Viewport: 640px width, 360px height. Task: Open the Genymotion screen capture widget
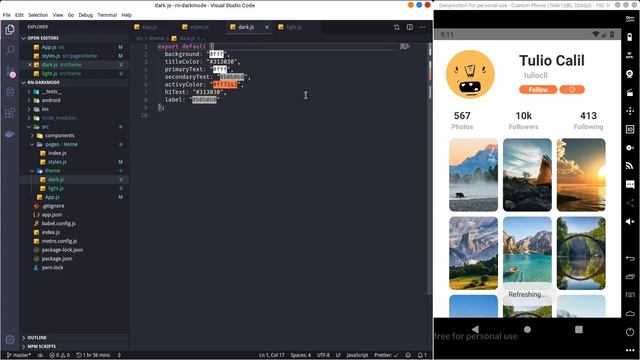click(x=630, y=93)
